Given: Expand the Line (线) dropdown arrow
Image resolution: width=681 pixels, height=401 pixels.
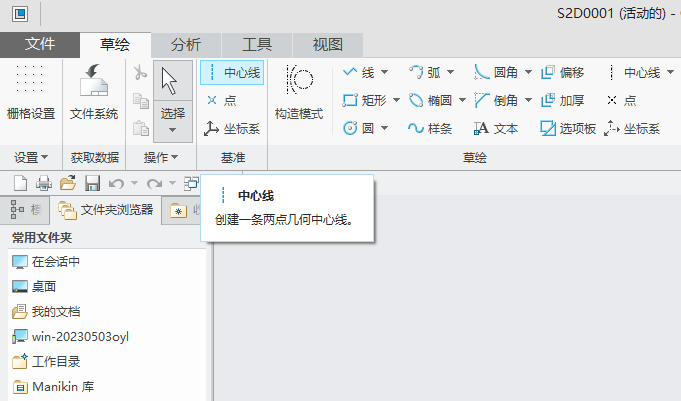Looking at the screenshot, I should [x=384, y=72].
